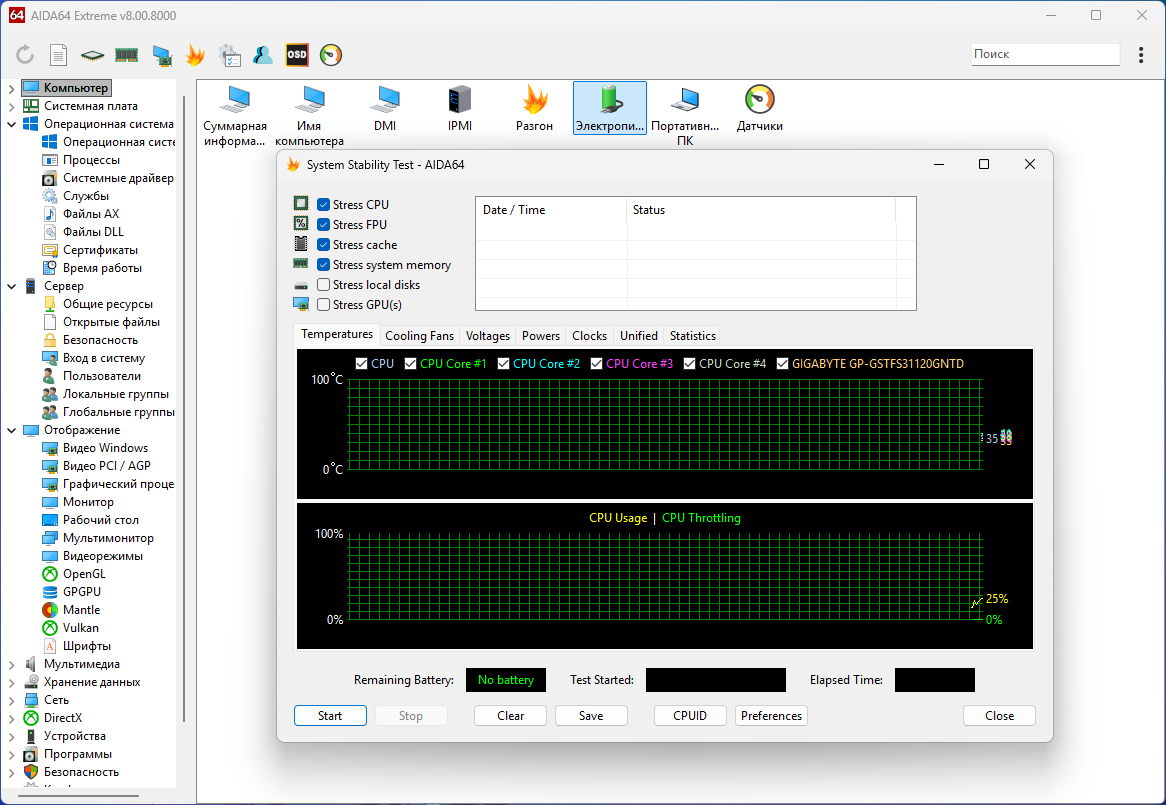The width and height of the screenshot is (1166, 805).
Task: Click the Поиск search field
Action: [x=1045, y=55]
